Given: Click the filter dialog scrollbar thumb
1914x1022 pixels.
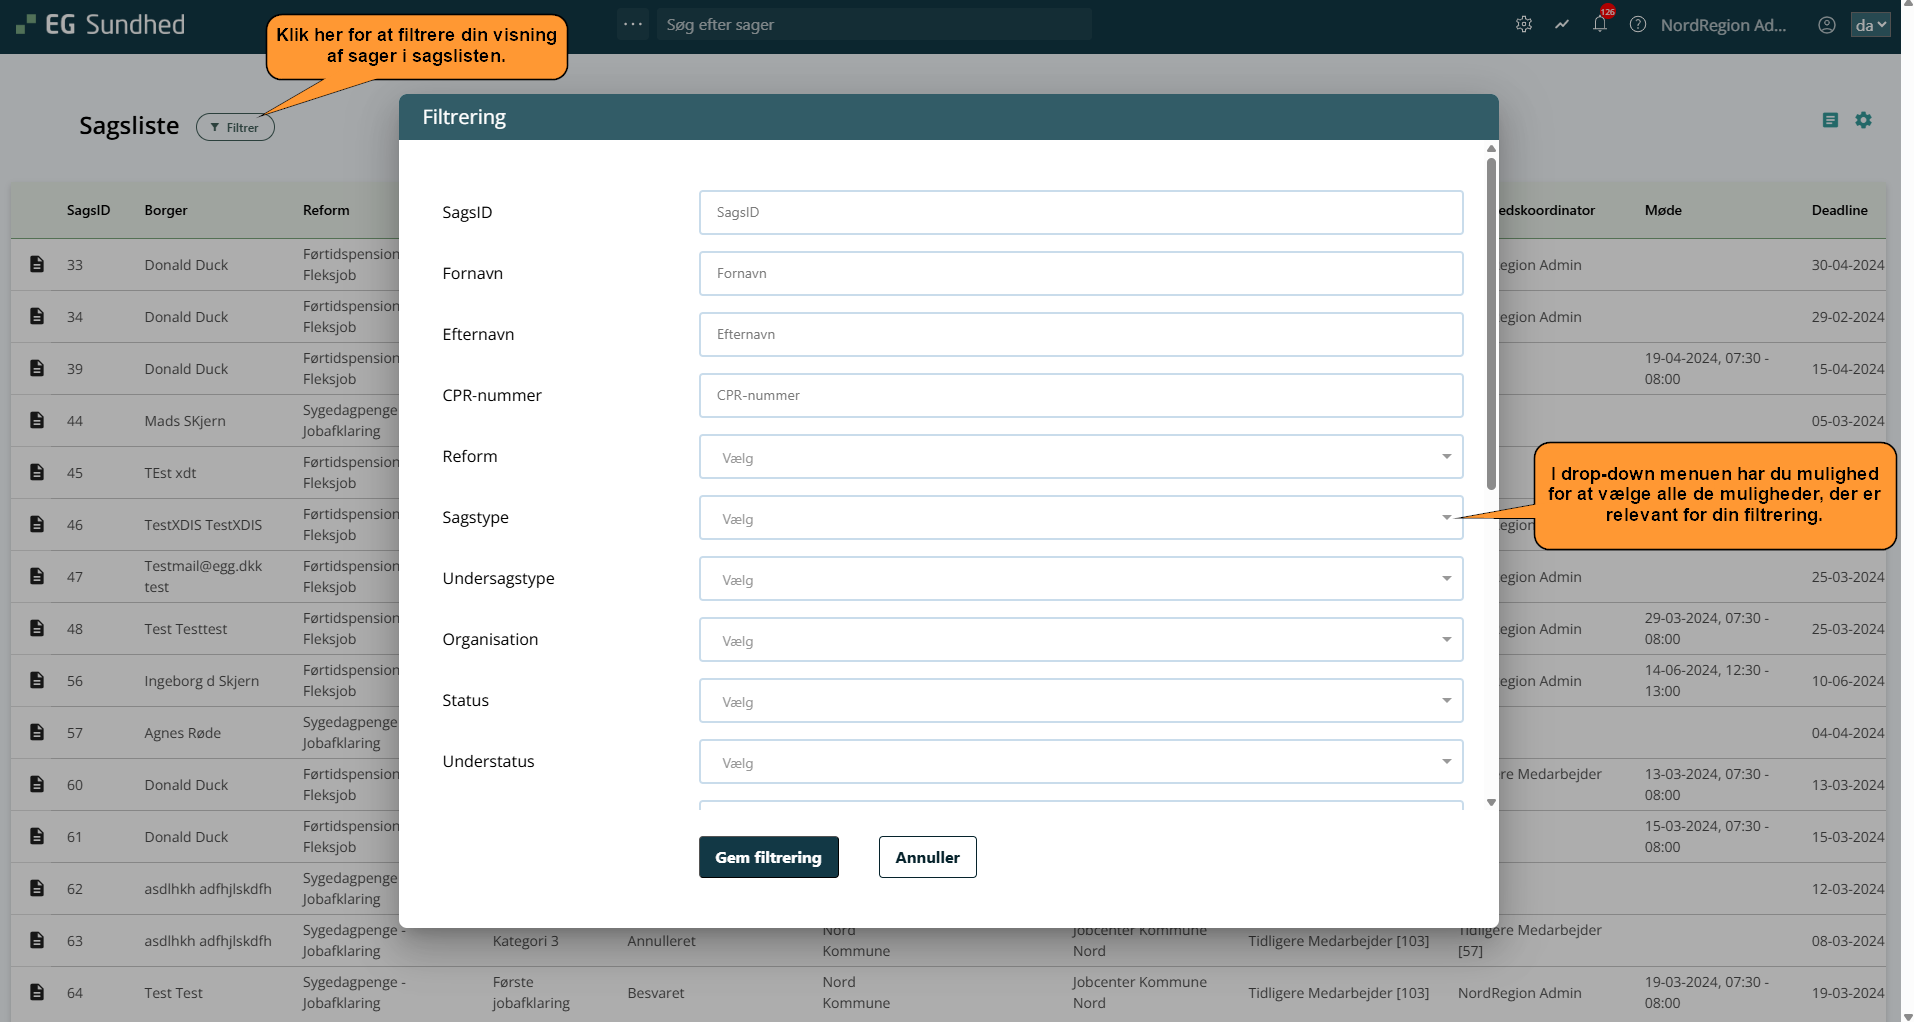Looking at the screenshot, I should pos(1491,323).
